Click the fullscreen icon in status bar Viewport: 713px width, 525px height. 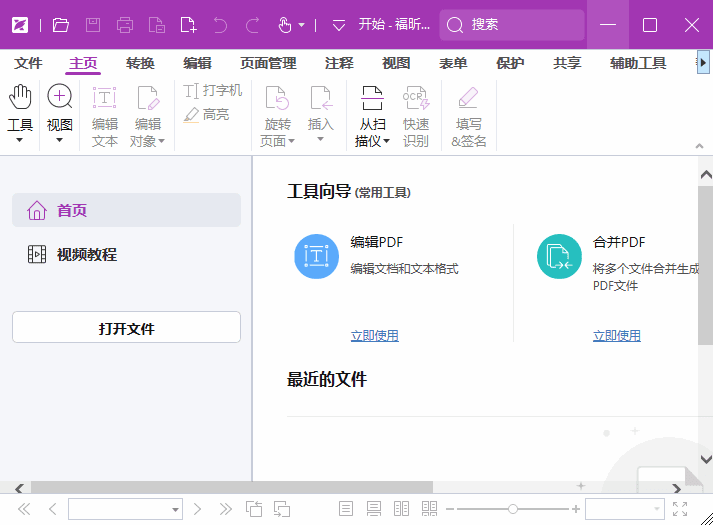point(680,509)
